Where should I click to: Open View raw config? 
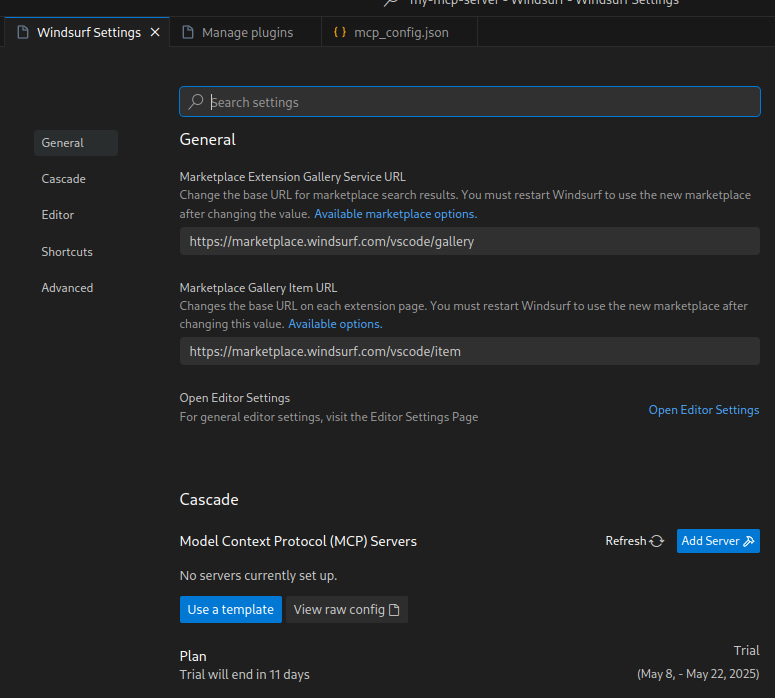tap(347, 610)
